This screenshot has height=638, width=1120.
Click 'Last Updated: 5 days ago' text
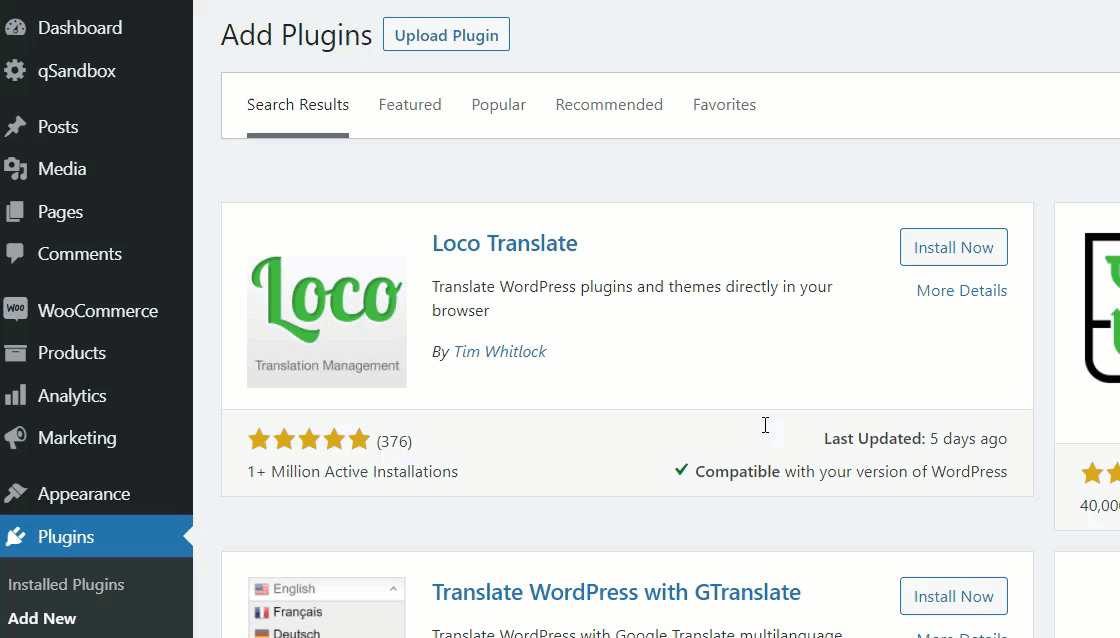click(915, 439)
